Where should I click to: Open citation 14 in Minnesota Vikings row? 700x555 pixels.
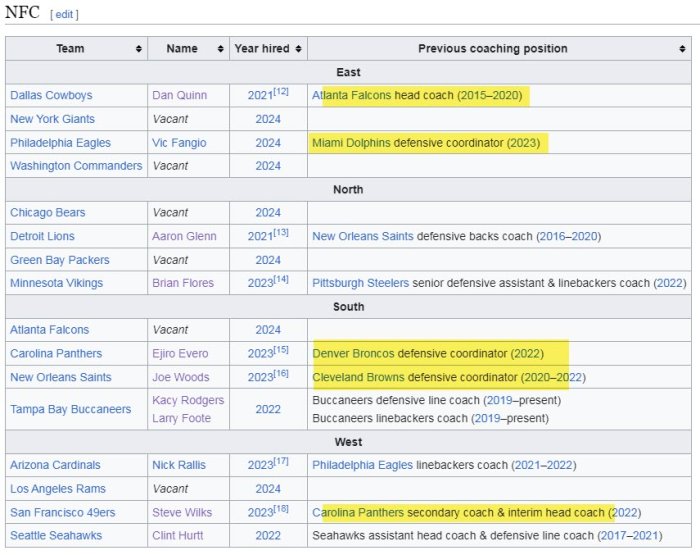(x=281, y=279)
